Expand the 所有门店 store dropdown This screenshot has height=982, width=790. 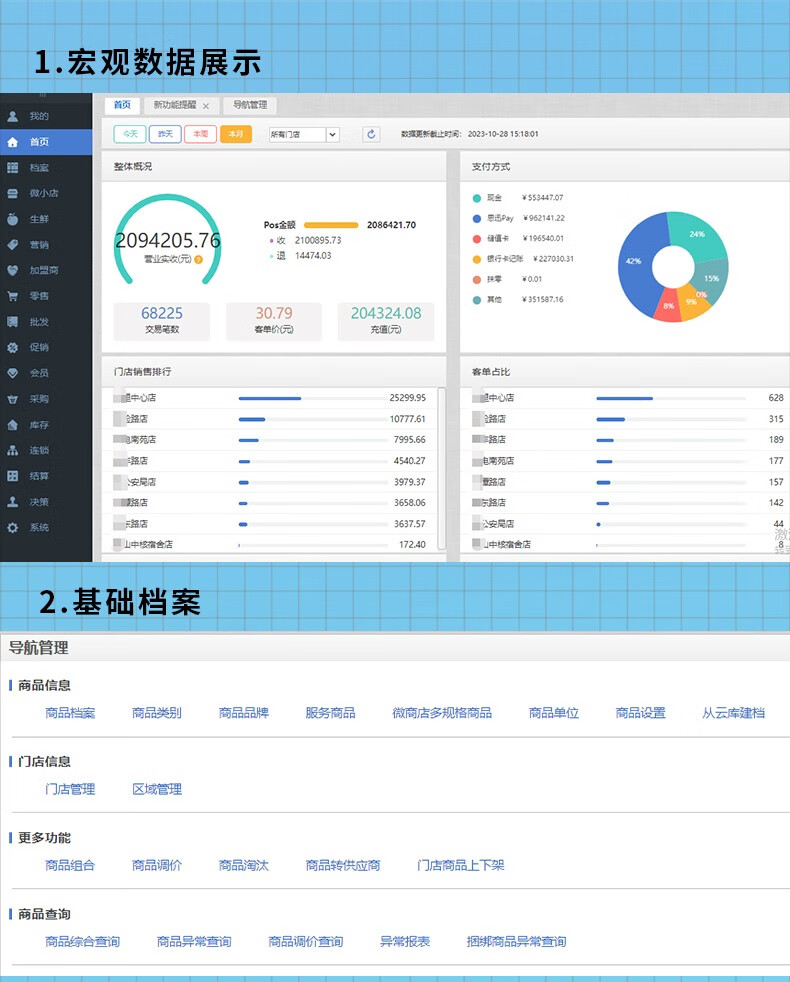click(333, 134)
